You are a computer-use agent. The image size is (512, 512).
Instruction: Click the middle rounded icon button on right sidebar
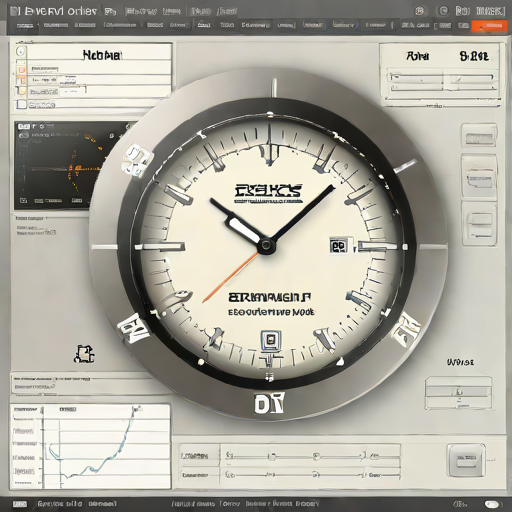(479, 175)
